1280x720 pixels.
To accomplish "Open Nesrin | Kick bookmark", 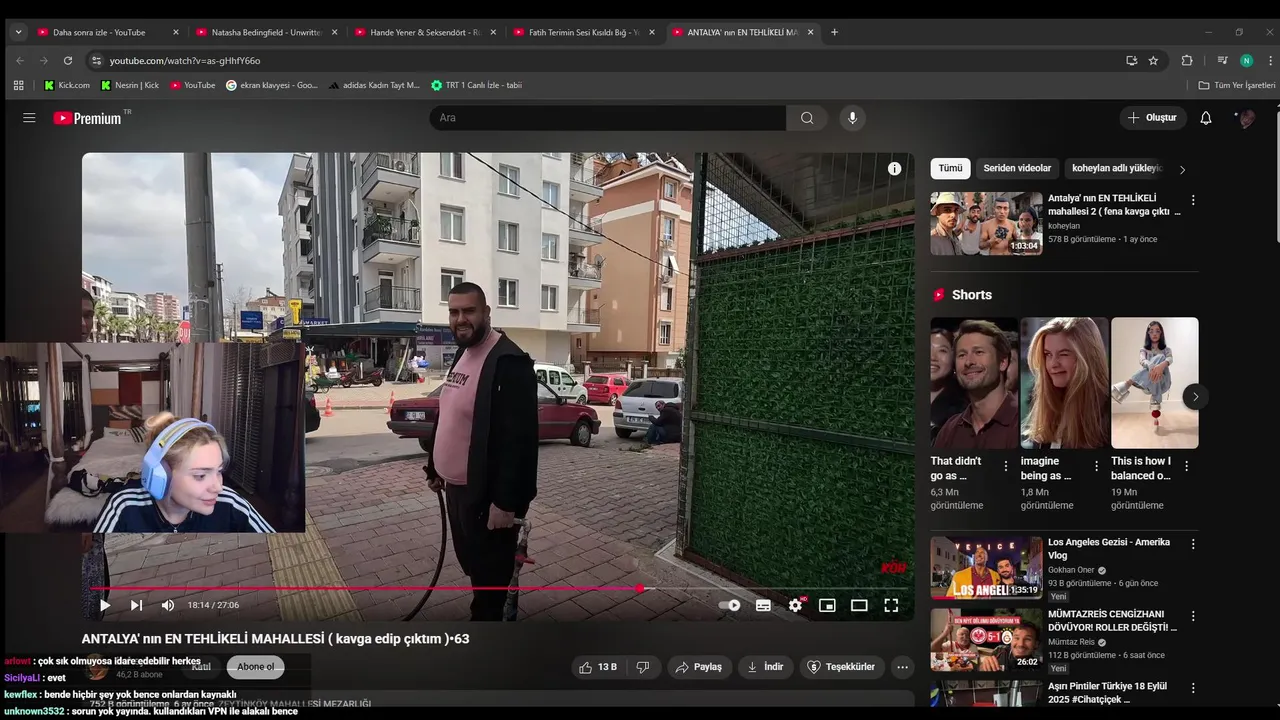I will (130, 85).
